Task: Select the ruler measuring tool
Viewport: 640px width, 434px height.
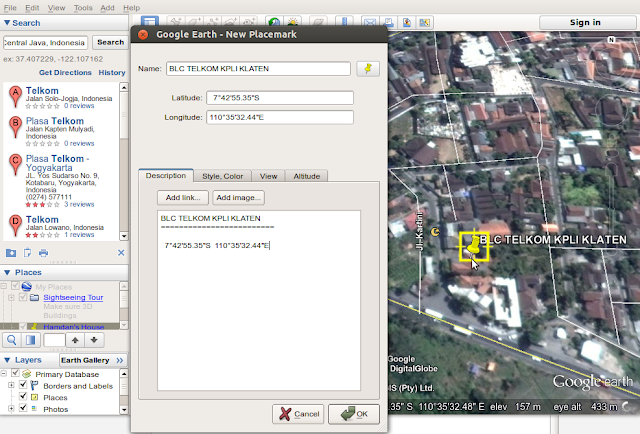Action: coord(344,22)
